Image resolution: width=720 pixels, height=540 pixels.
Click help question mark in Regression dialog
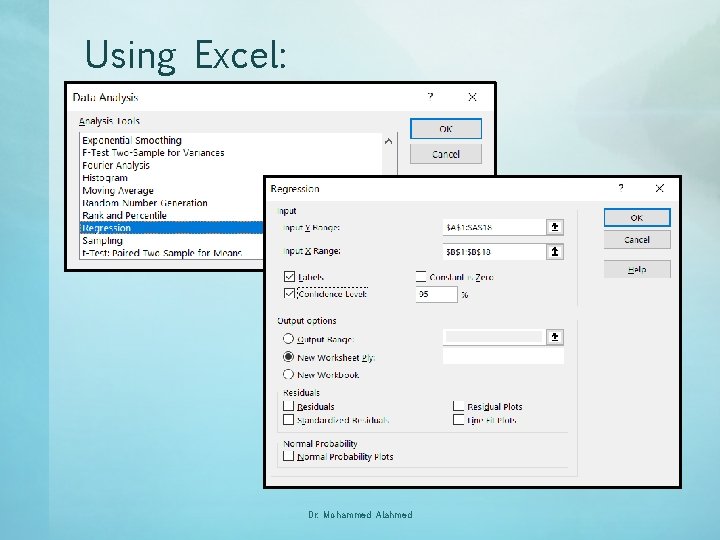[x=621, y=188]
